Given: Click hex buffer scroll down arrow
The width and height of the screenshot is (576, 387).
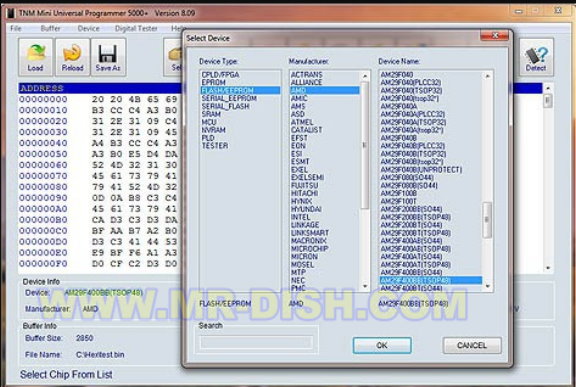Looking at the screenshot, I should point(548,268).
